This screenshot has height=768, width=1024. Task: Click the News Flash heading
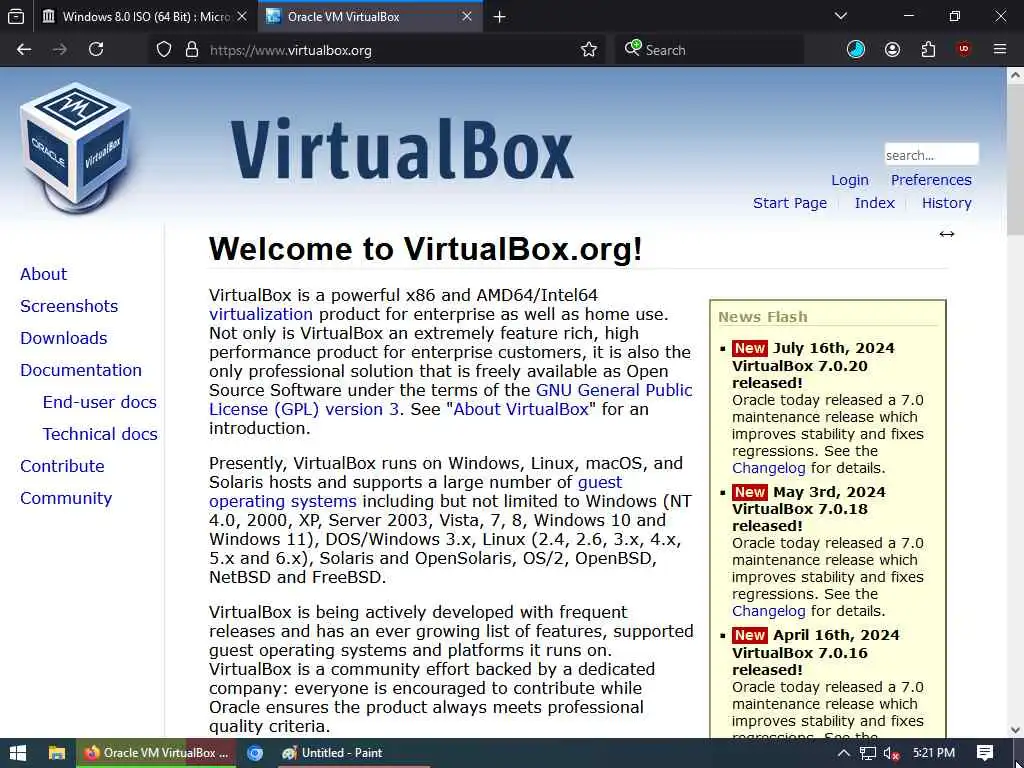pyautogui.click(x=763, y=317)
